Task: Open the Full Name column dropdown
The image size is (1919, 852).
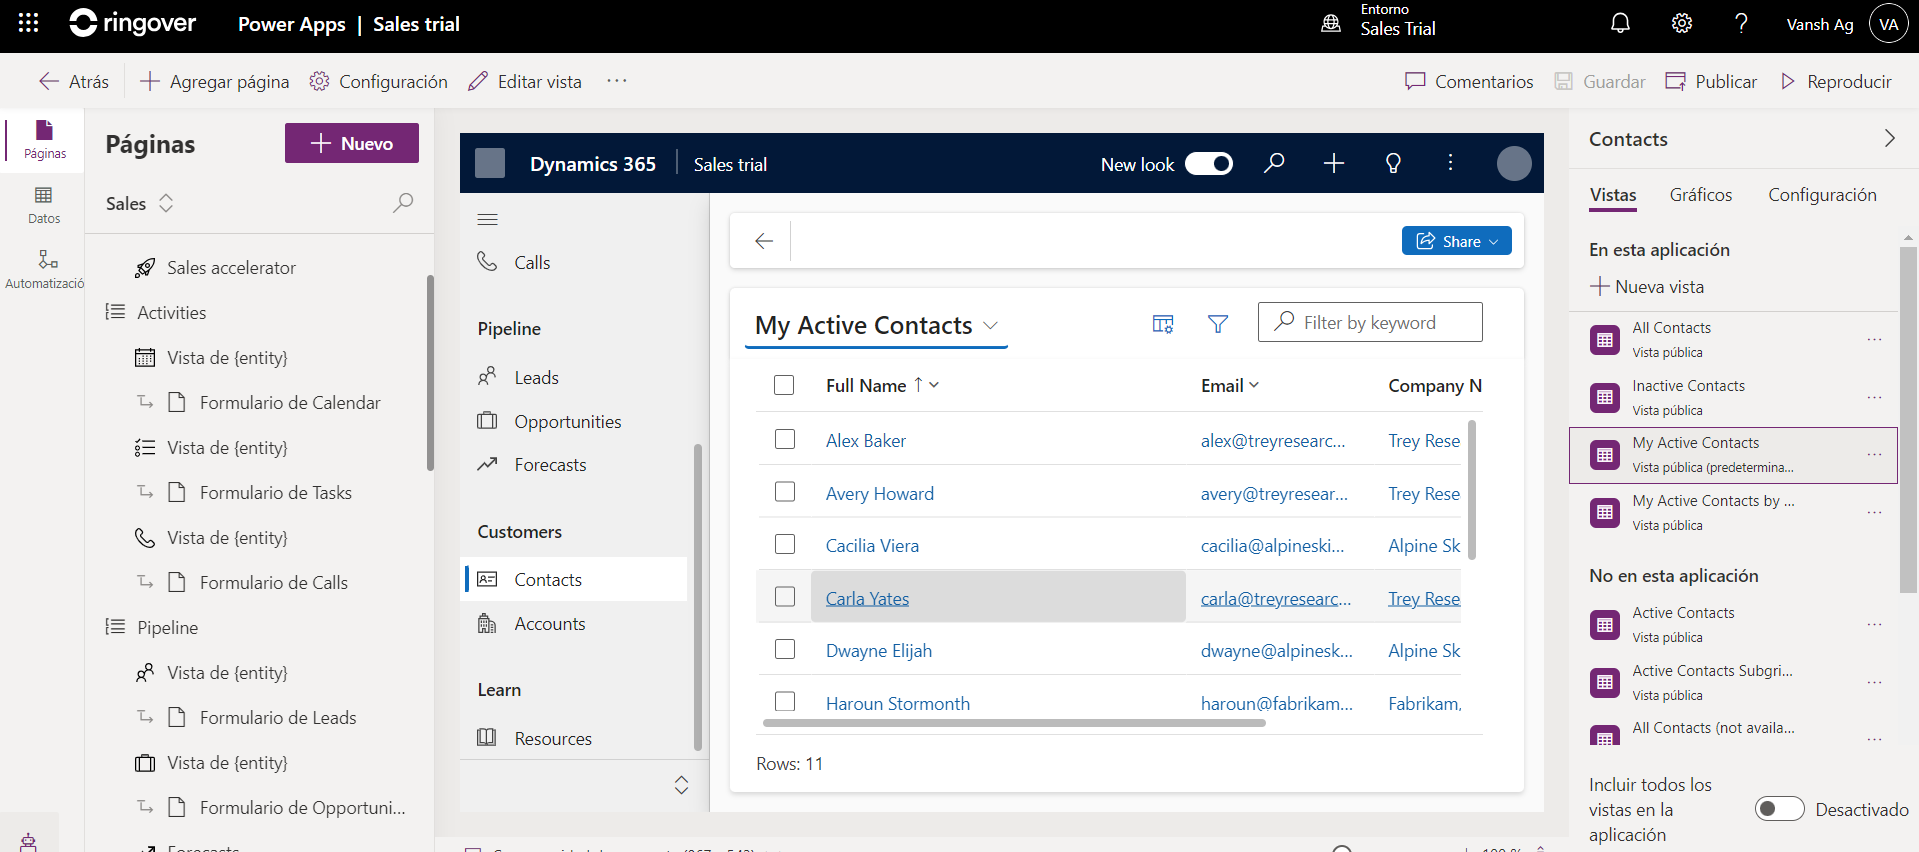Action: coord(934,385)
